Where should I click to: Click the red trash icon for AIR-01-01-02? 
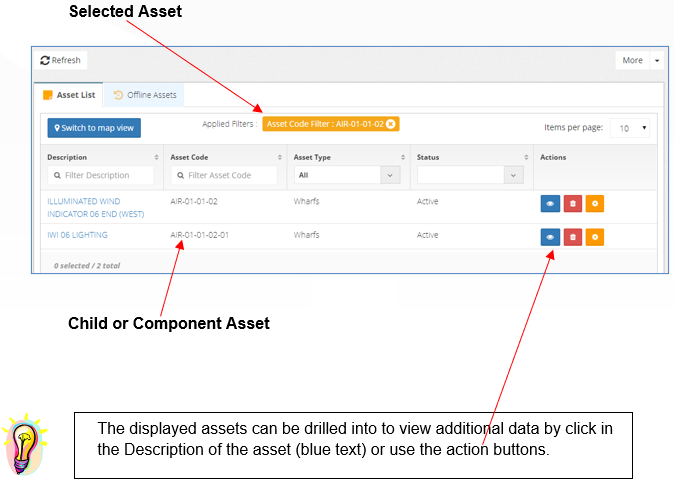pos(573,203)
